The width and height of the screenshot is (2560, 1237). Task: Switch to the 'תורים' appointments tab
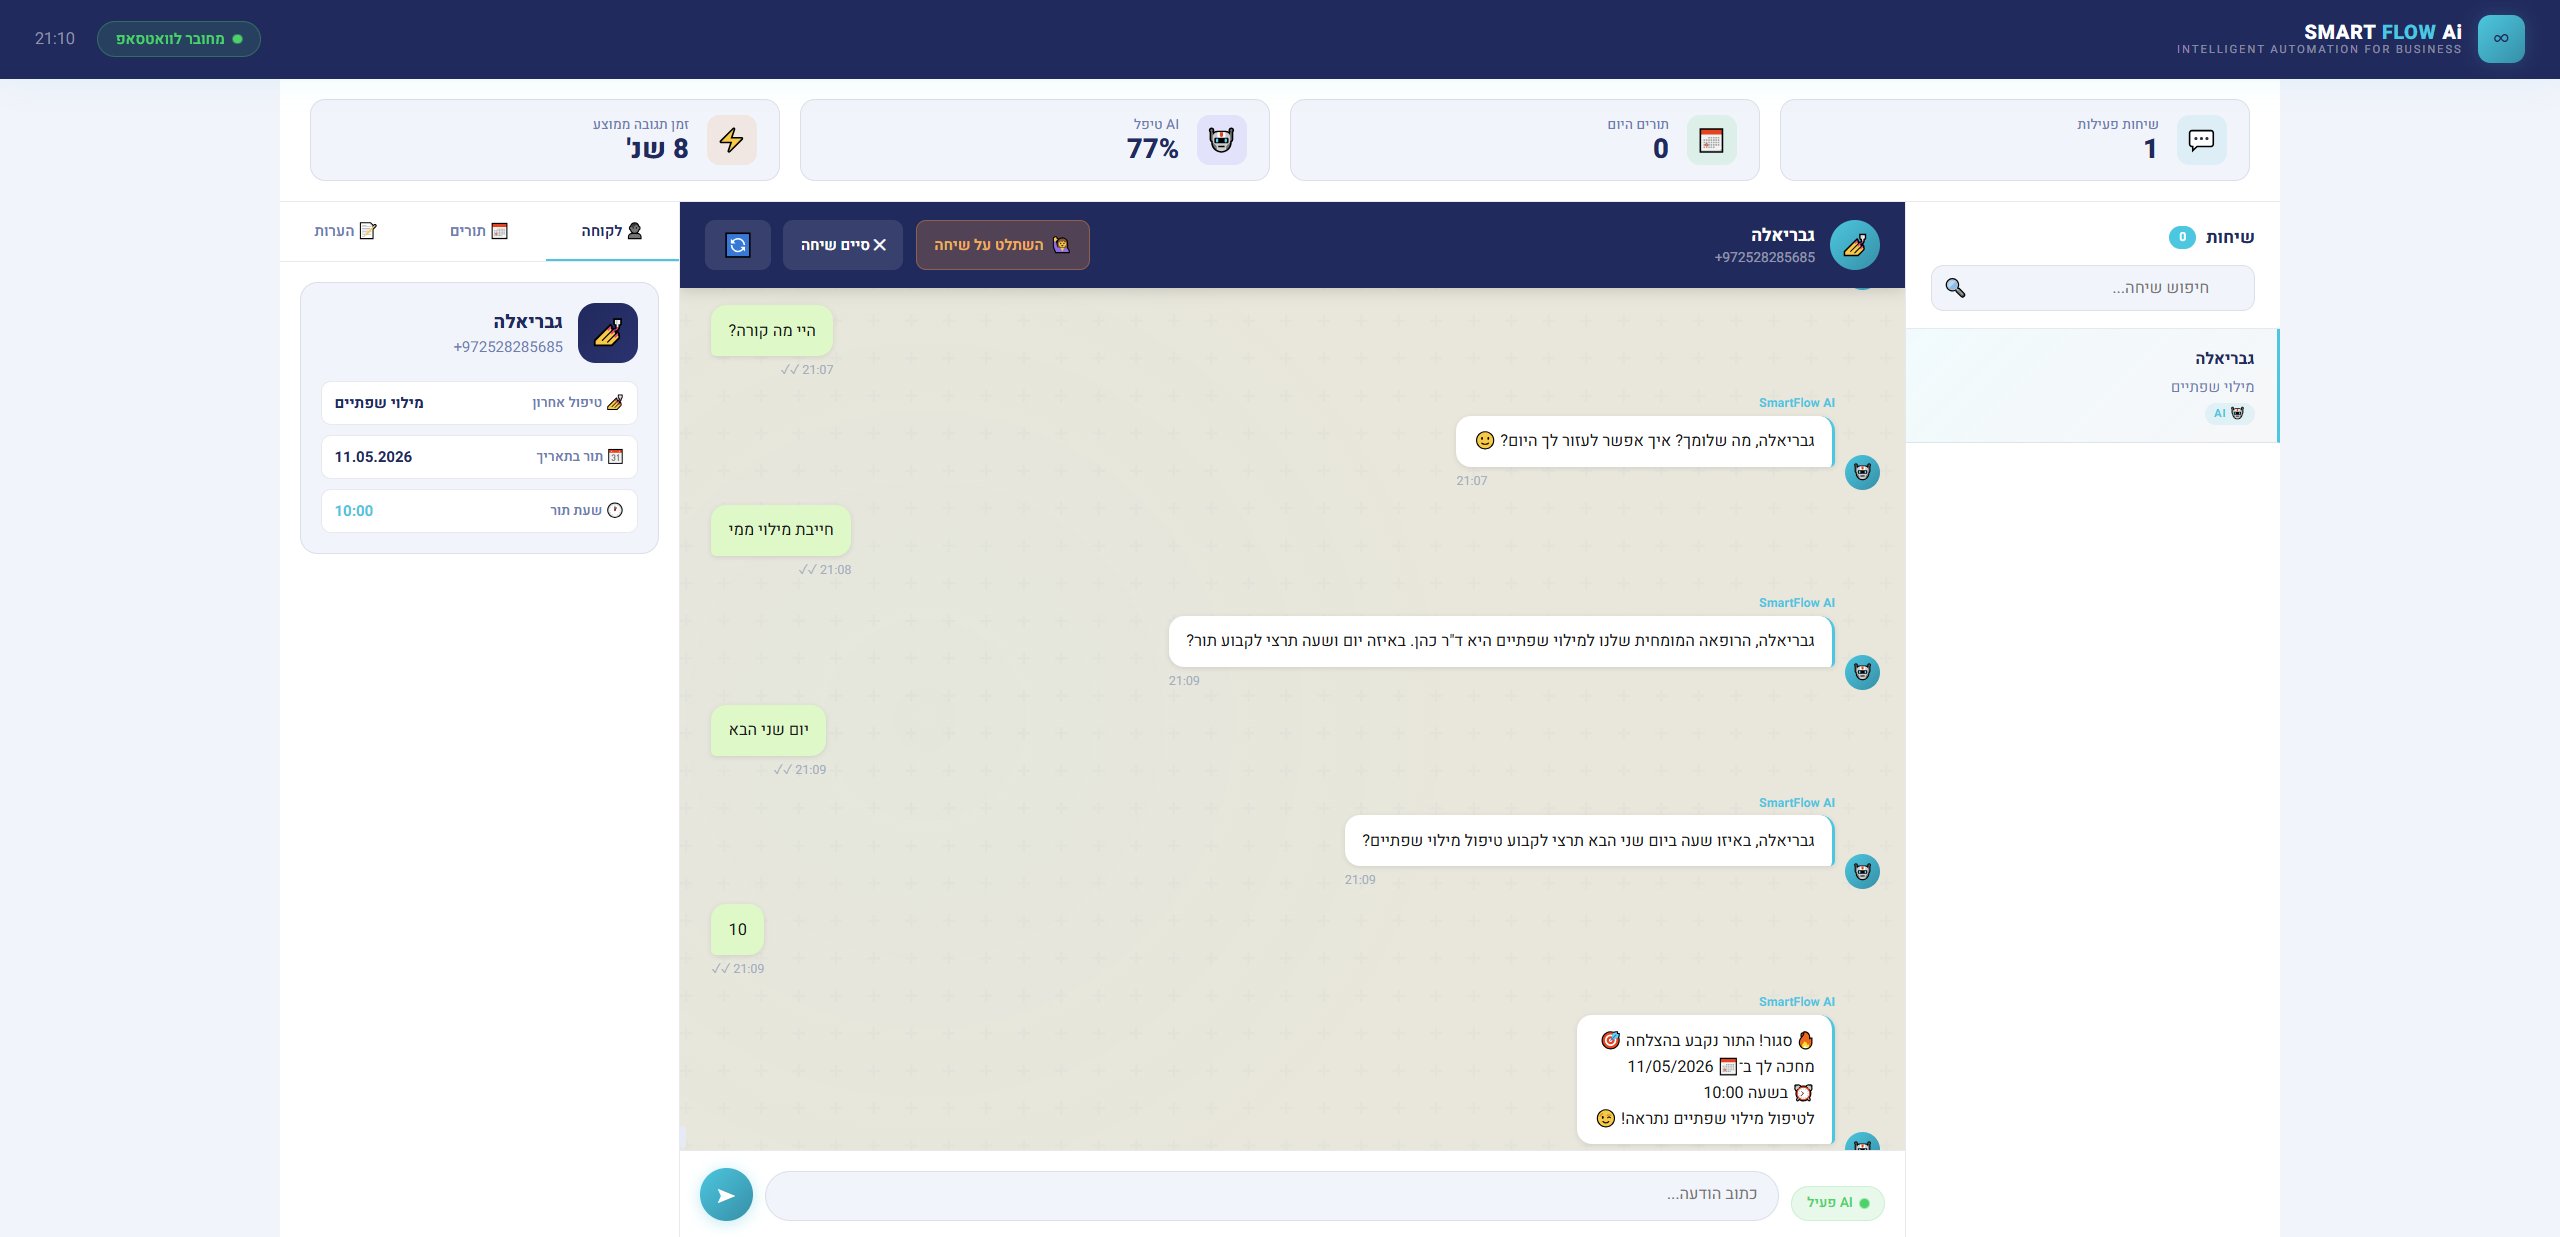tap(479, 231)
